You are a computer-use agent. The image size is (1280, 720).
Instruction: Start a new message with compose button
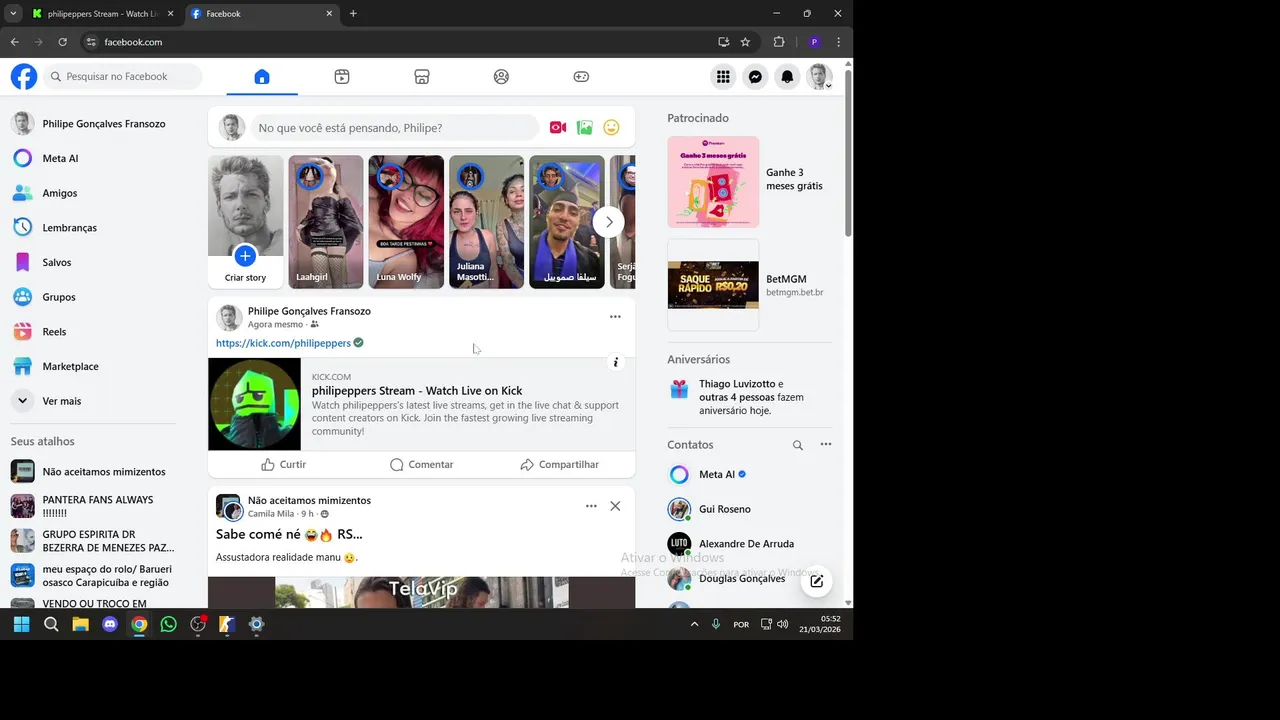coord(816,581)
